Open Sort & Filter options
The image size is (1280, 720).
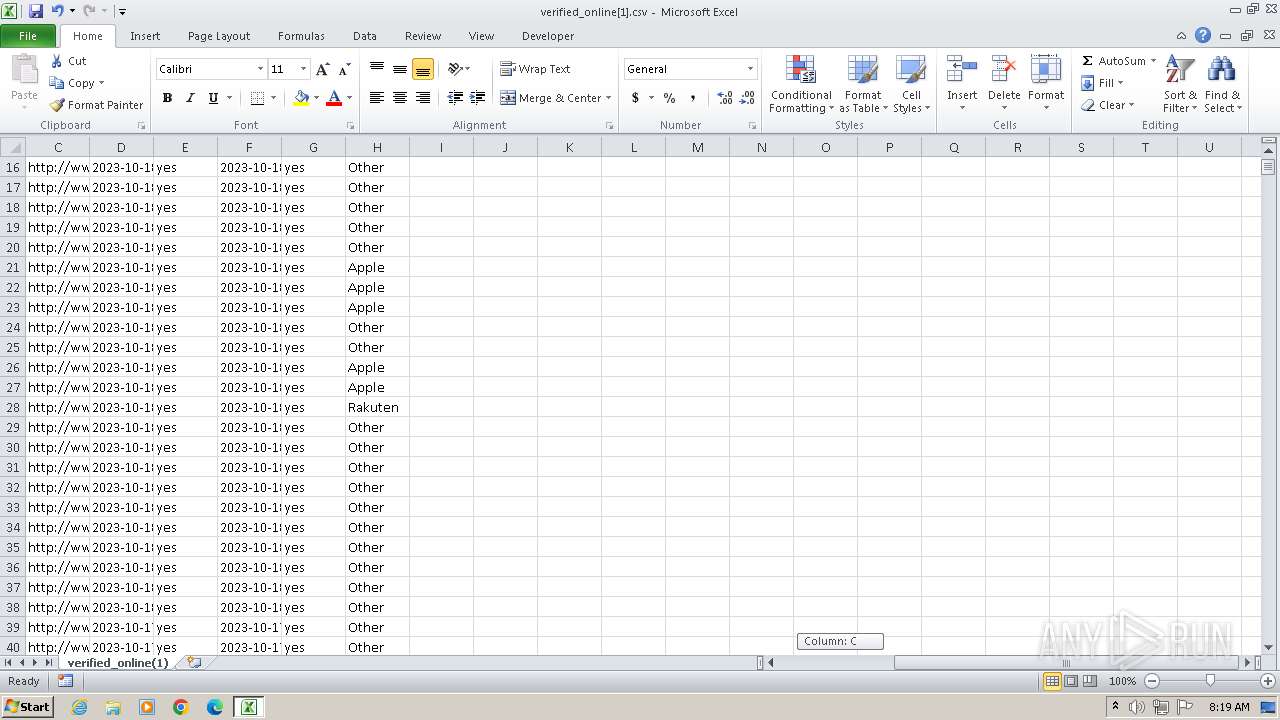[x=1180, y=85]
